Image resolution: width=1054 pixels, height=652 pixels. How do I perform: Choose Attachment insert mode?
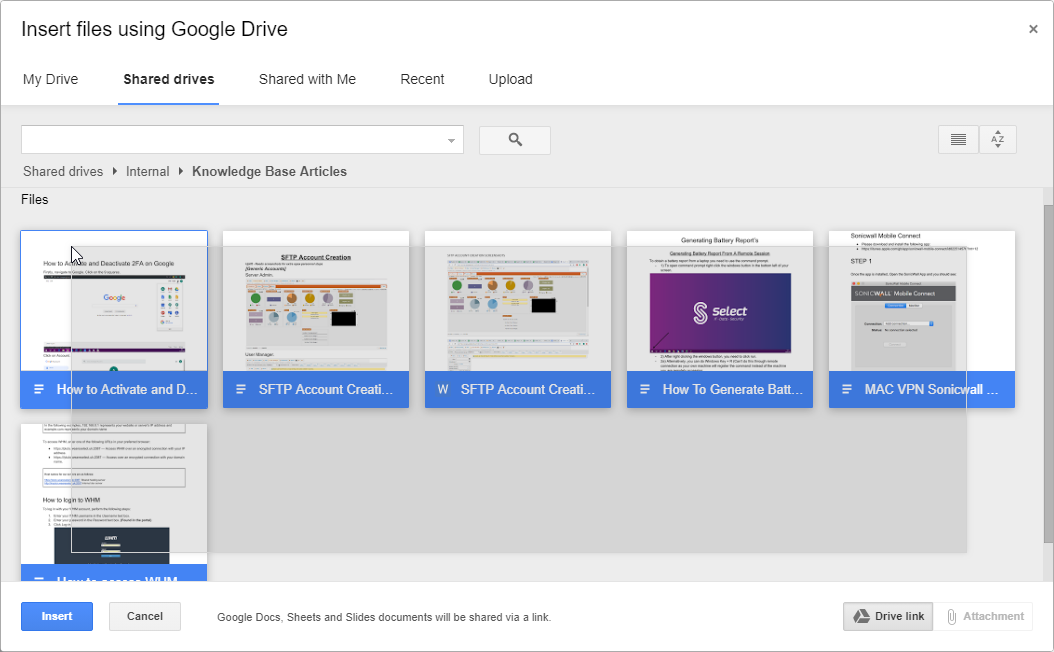click(984, 616)
